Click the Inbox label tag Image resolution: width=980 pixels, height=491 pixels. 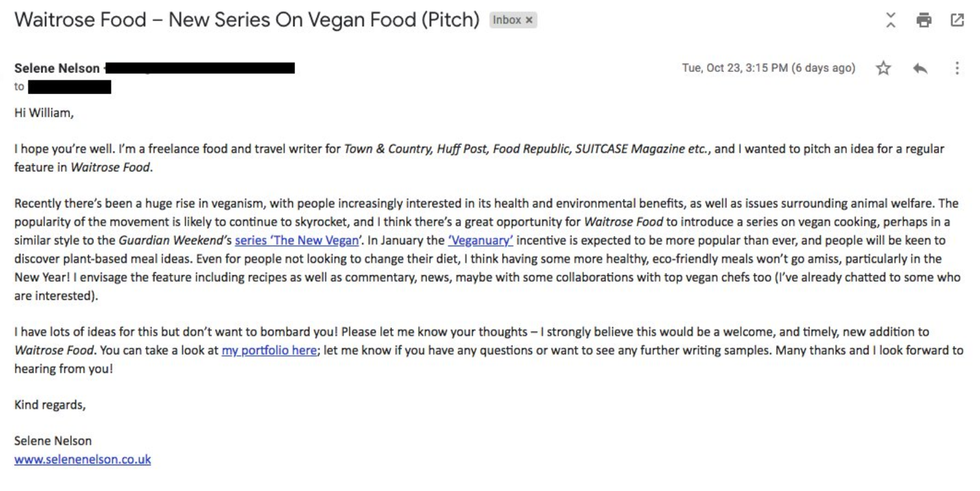(507, 20)
